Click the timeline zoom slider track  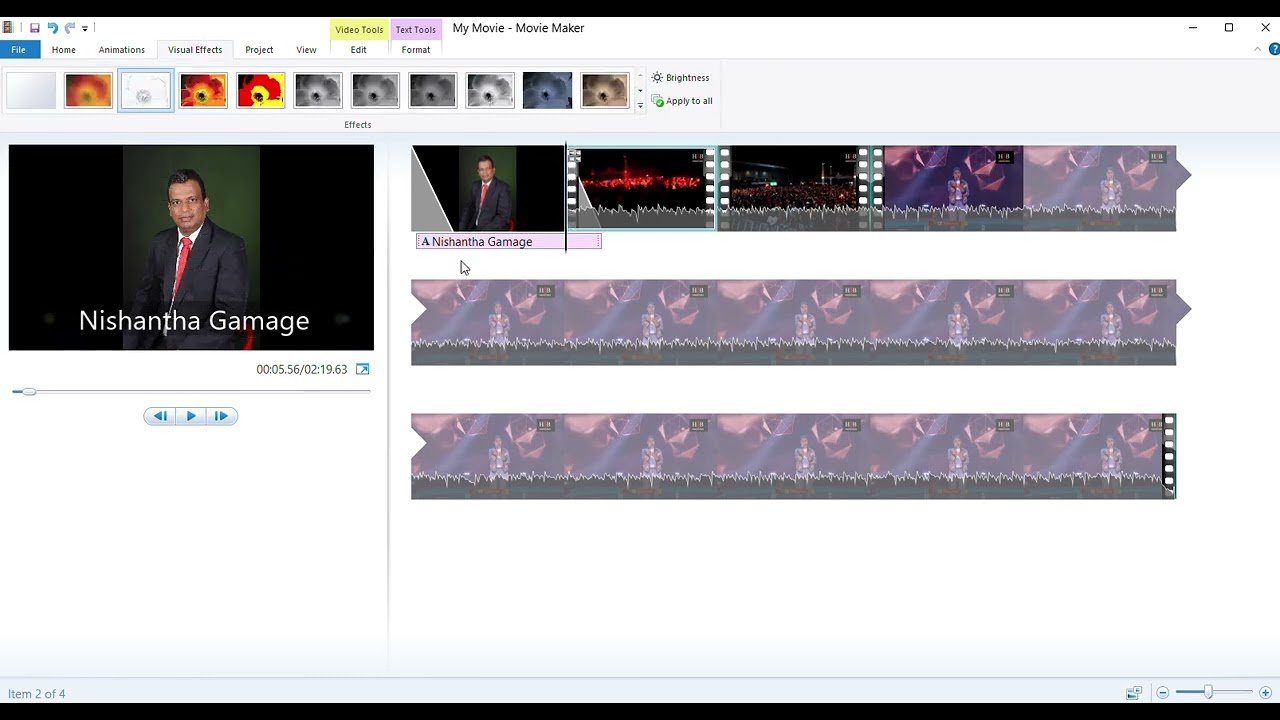pyautogui.click(x=1214, y=693)
